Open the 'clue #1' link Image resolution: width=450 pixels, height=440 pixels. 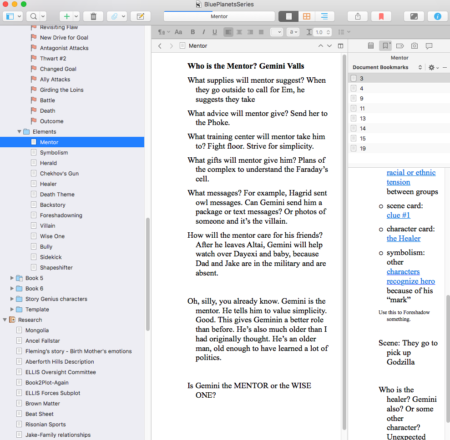click(x=398, y=215)
